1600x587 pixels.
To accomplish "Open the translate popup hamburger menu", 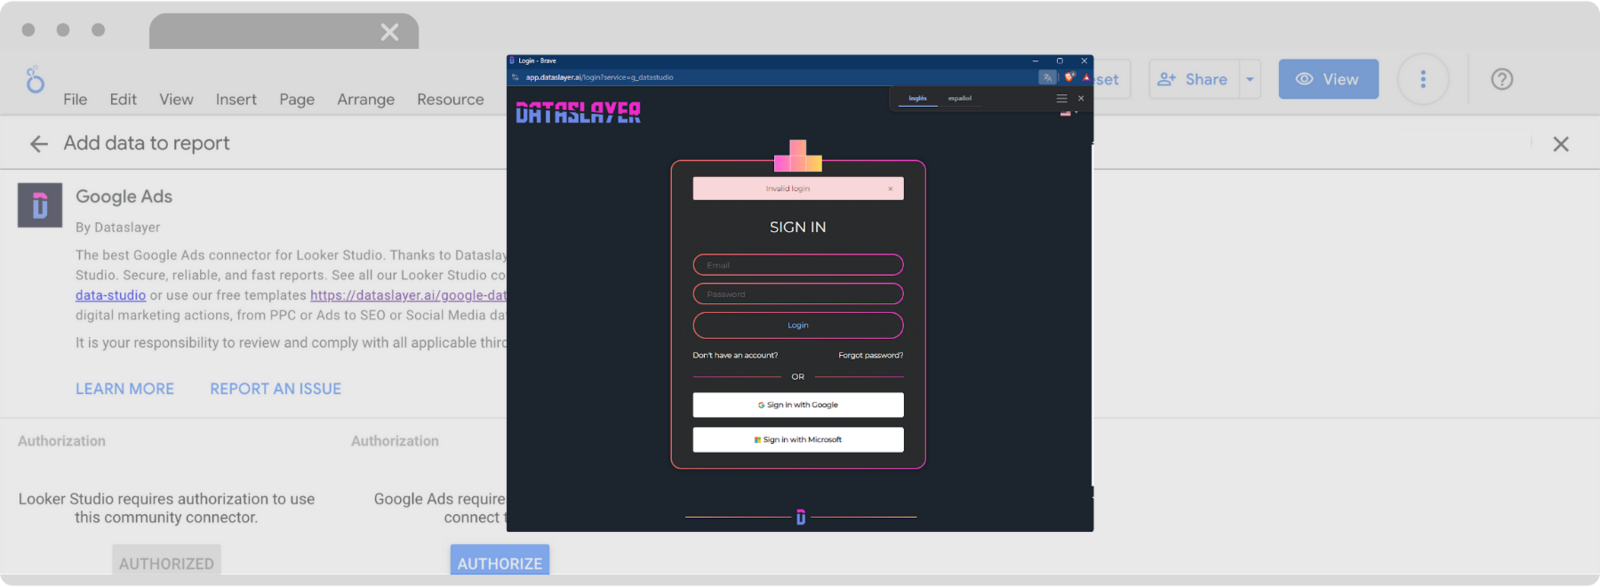I will click(x=1062, y=98).
